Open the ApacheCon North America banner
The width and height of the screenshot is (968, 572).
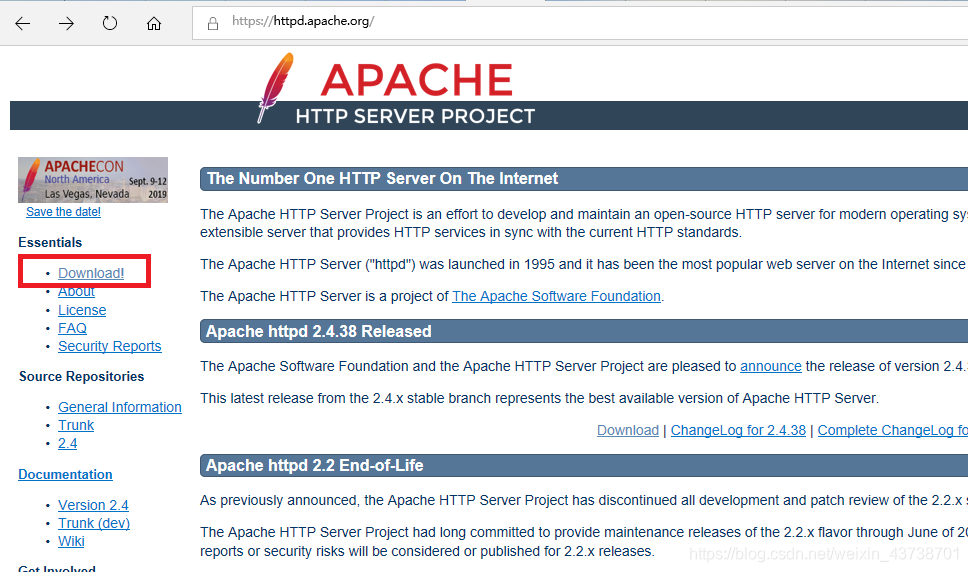tap(93, 180)
